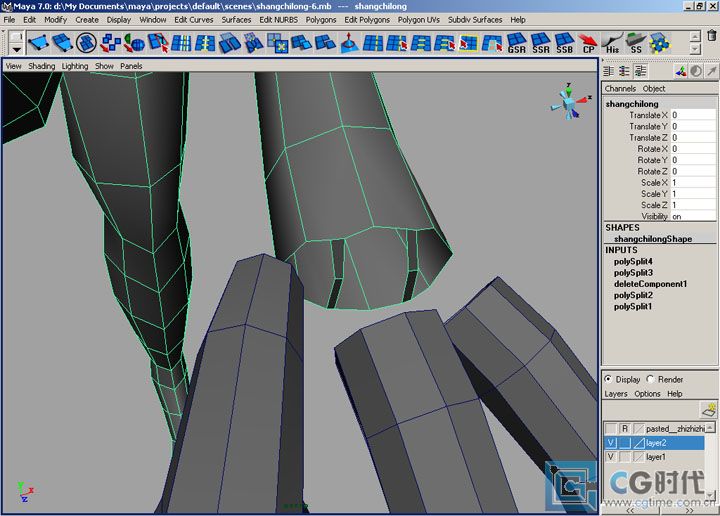Click the small cubes with red arrow icon
The width and height of the screenshot is (720, 516).
[x=110, y=43]
